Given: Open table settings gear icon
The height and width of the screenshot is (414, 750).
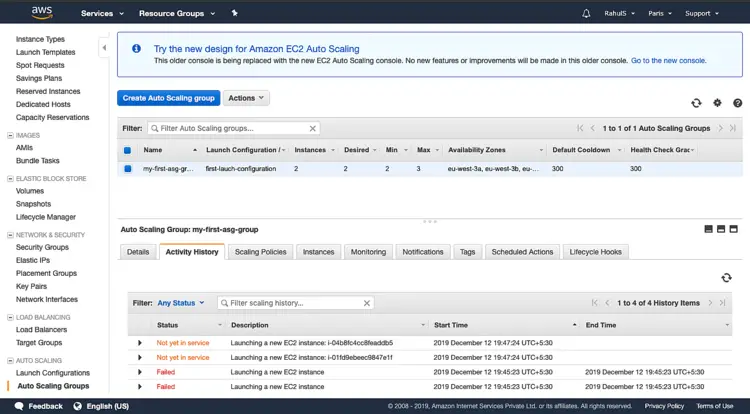Looking at the screenshot, I should pos(717,103).
